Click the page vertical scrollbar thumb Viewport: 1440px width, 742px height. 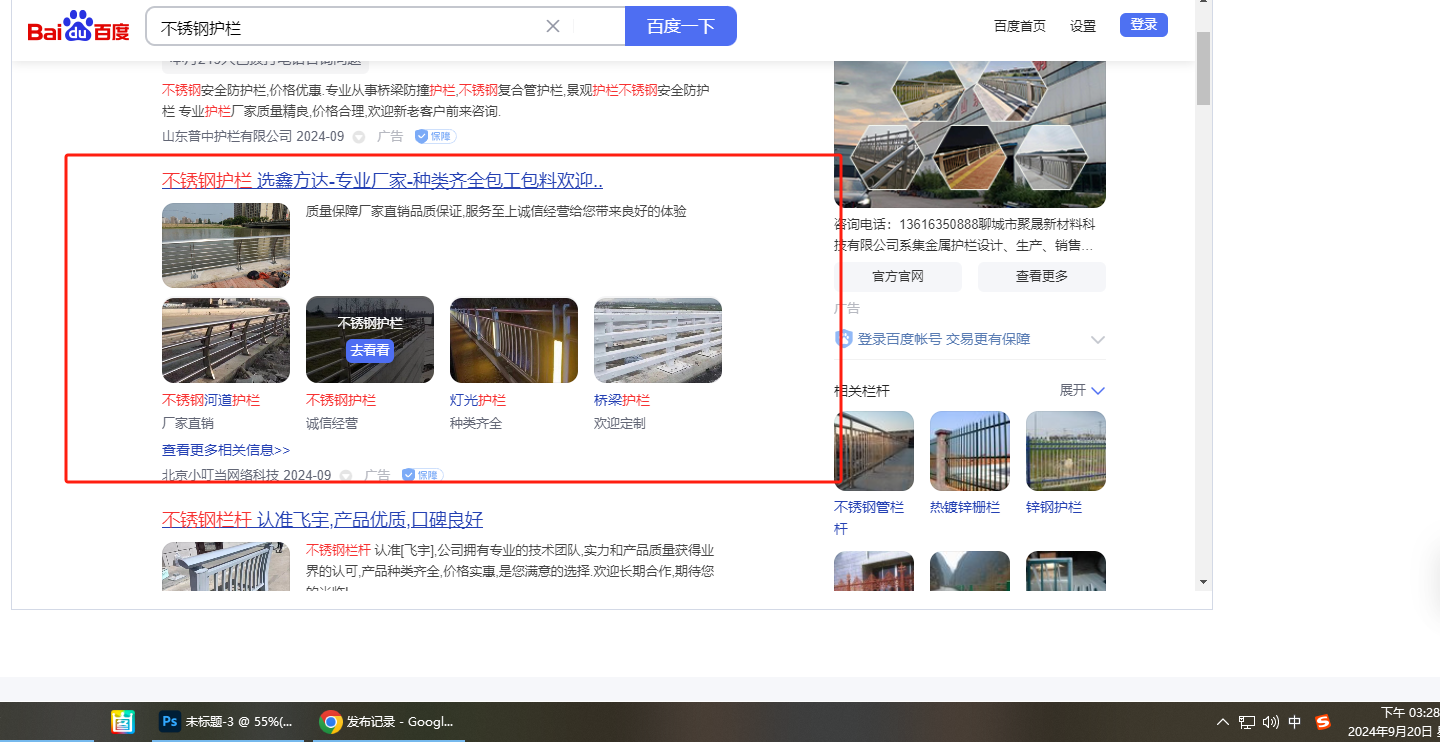pos(1203,68)
